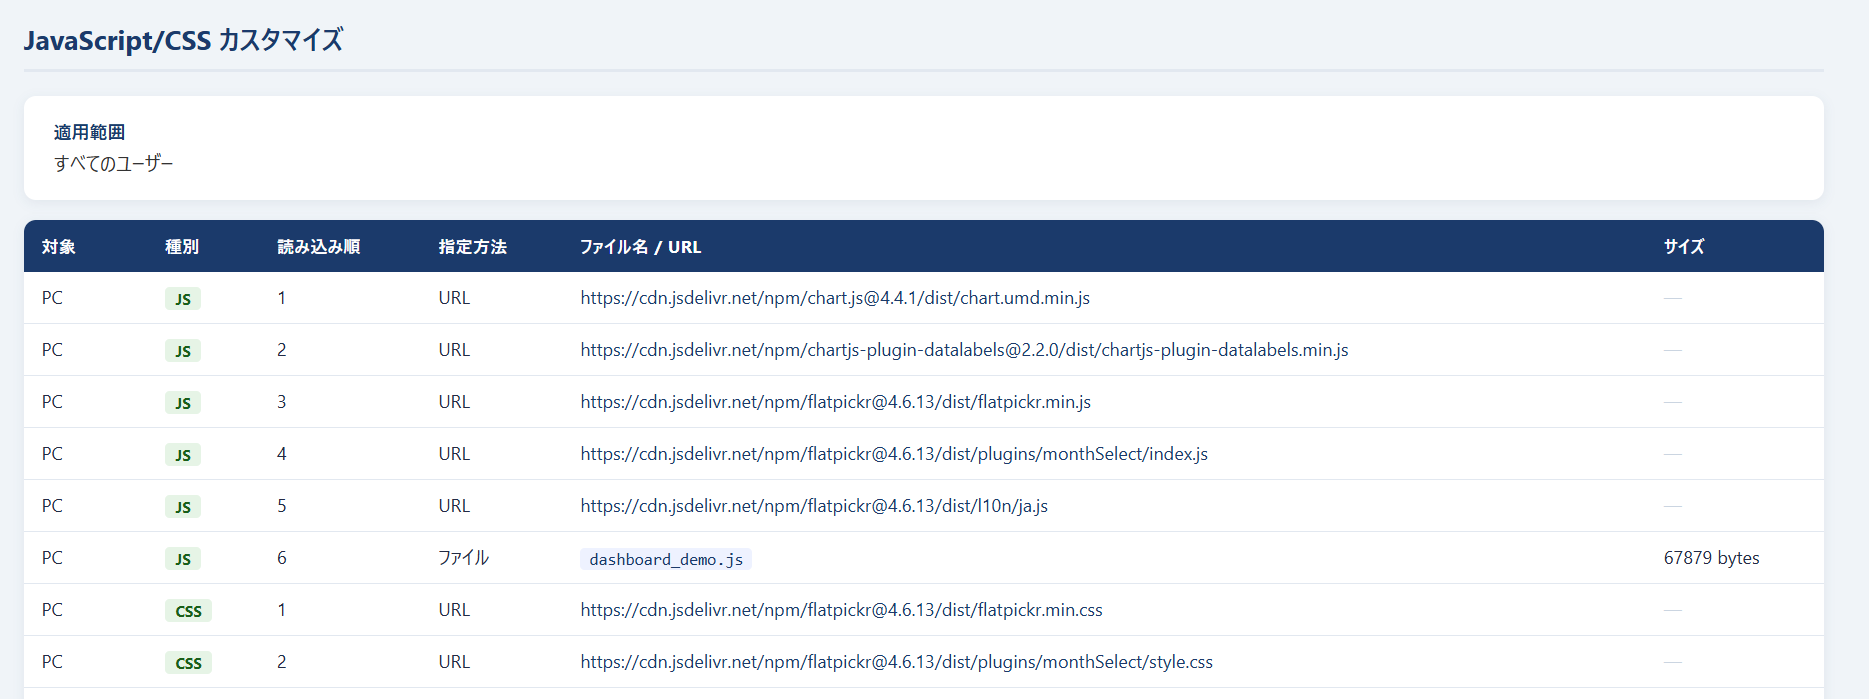
Task: Click the URL method cell in the flatpickr.min.css row
Action: (454, 610)
